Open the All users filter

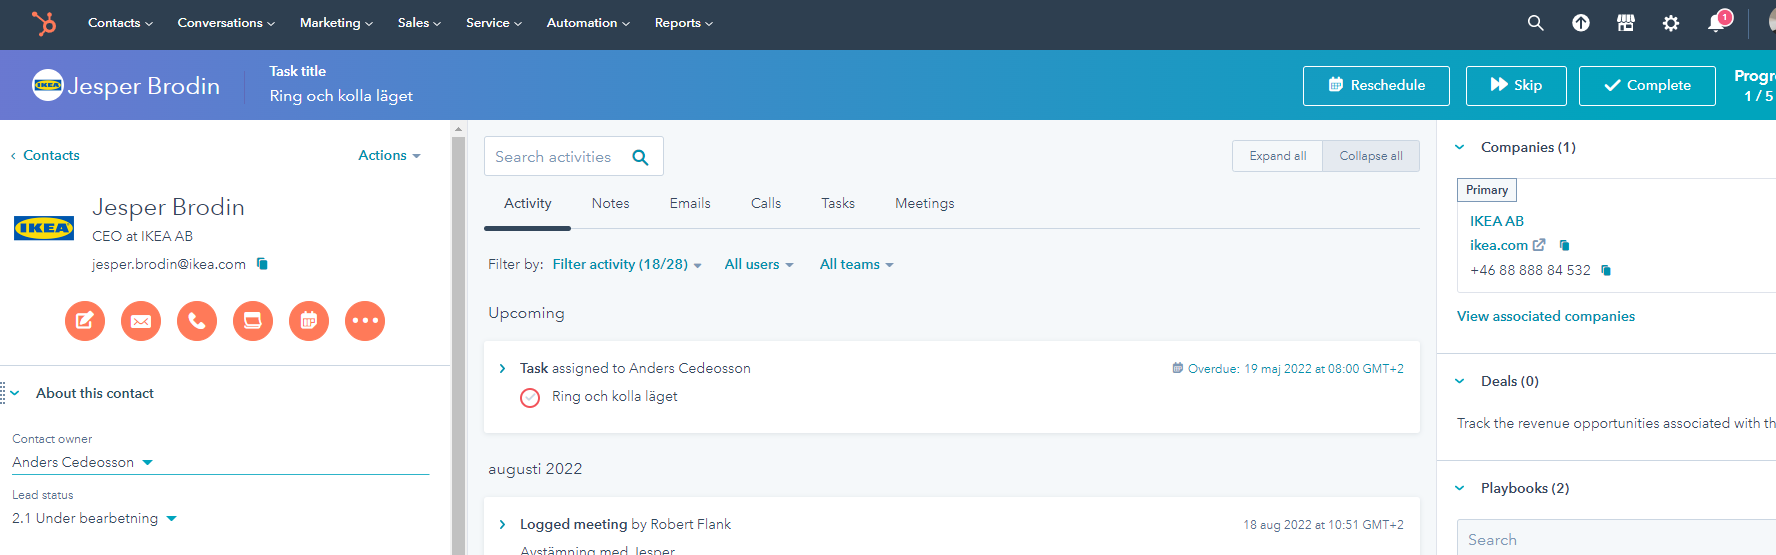(759, 265)
